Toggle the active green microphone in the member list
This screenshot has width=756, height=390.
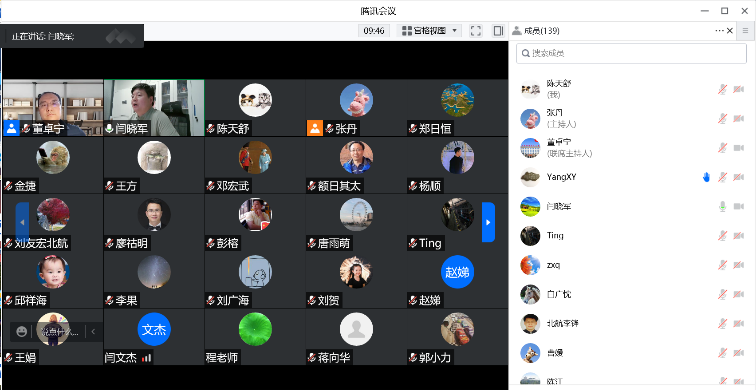coord(722,206)
